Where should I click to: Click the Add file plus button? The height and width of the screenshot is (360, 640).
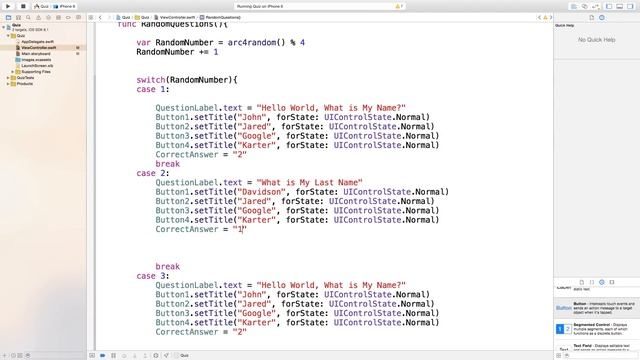4,356
